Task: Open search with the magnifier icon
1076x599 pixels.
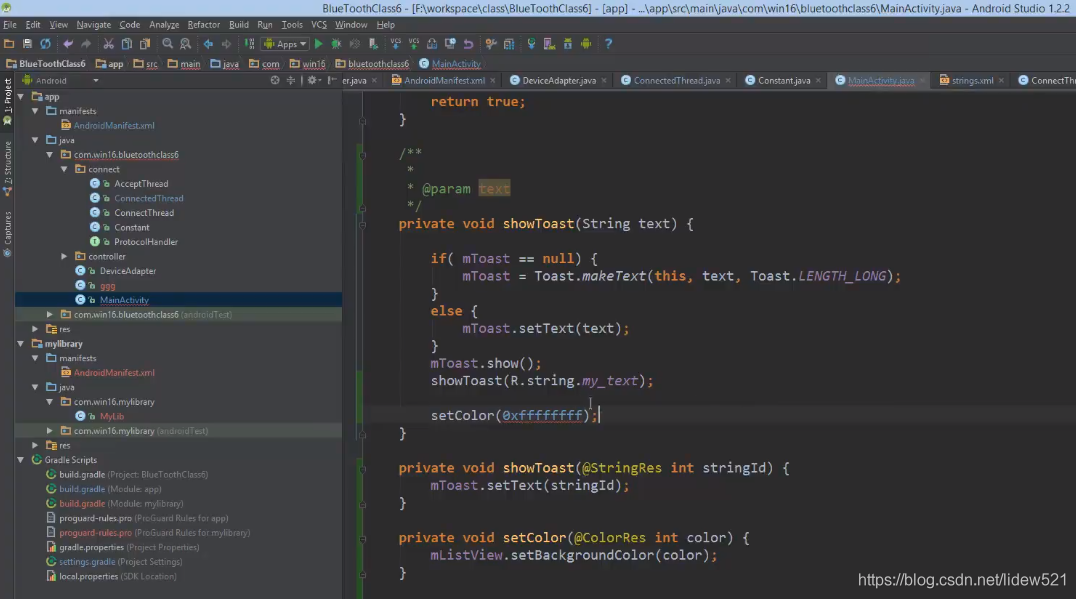Action: click(x=170, y=44)
